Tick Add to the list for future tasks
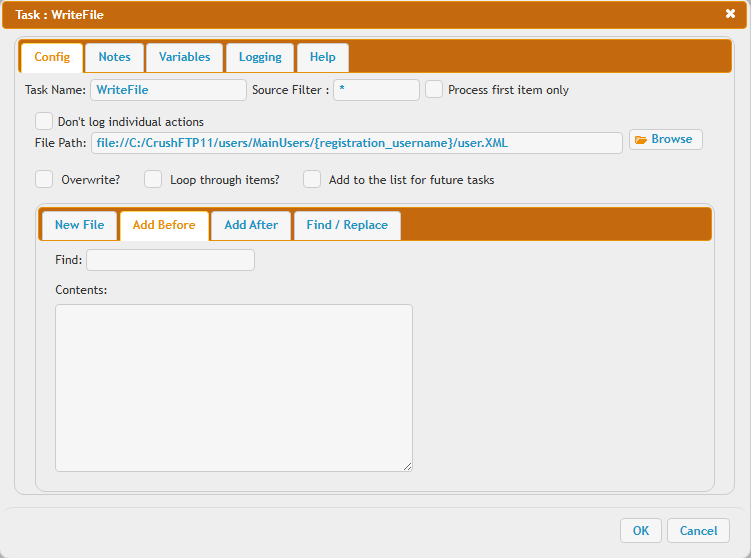 [x=312, y=180]
